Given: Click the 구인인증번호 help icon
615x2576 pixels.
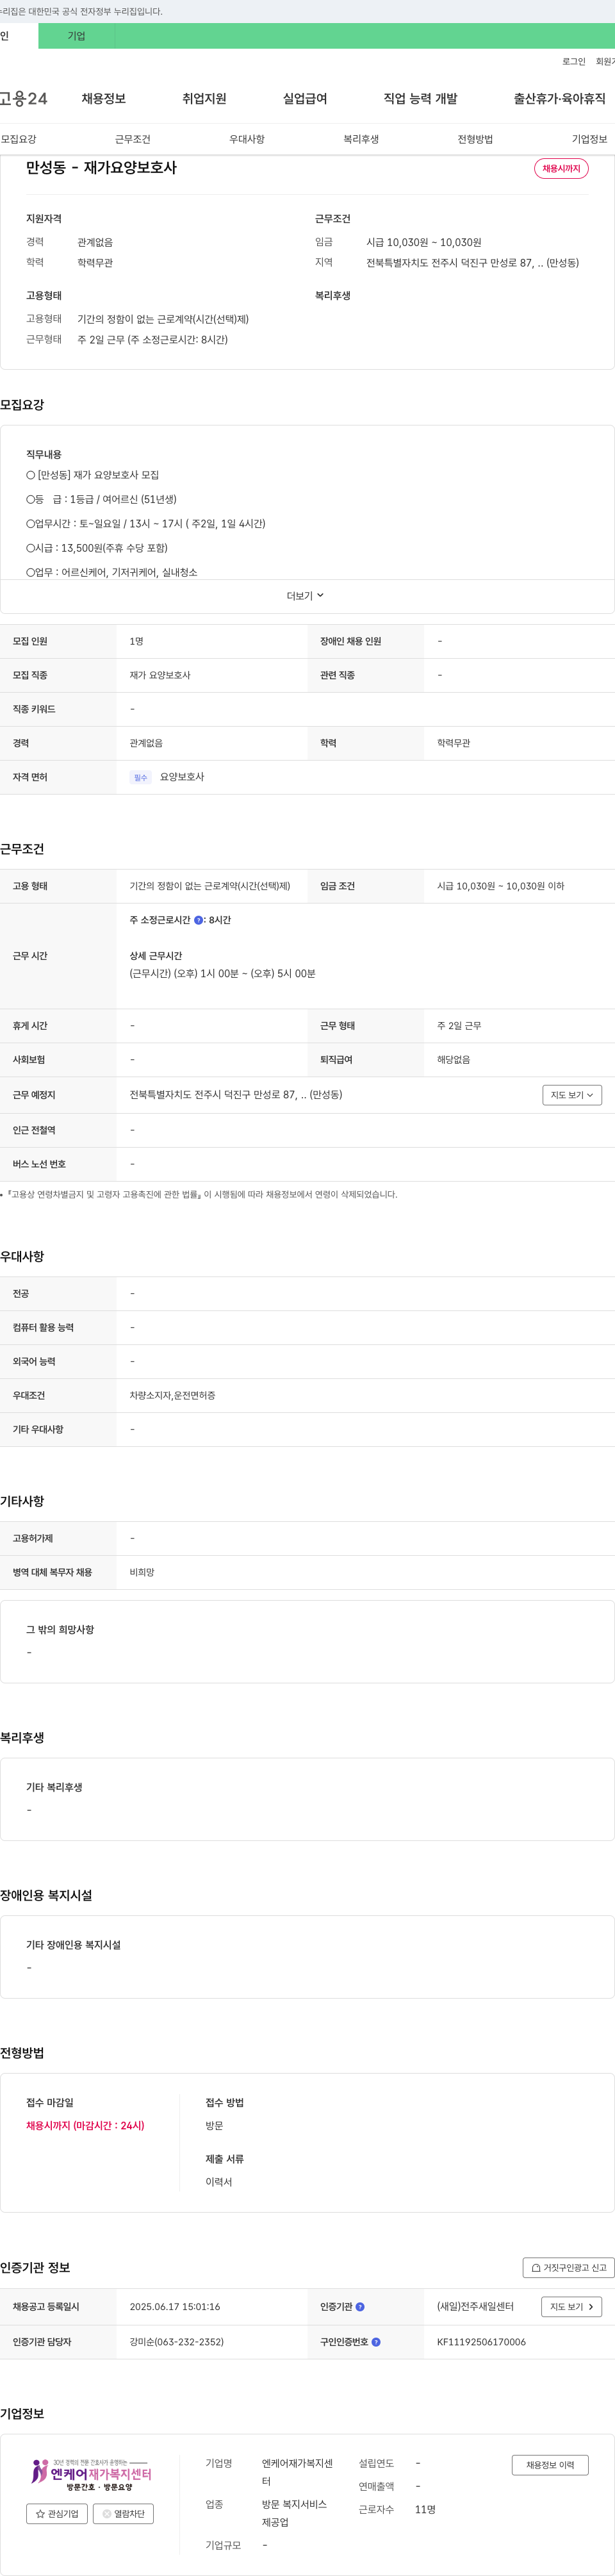Looking at the screenshot, I should (x=376, y=2342).
